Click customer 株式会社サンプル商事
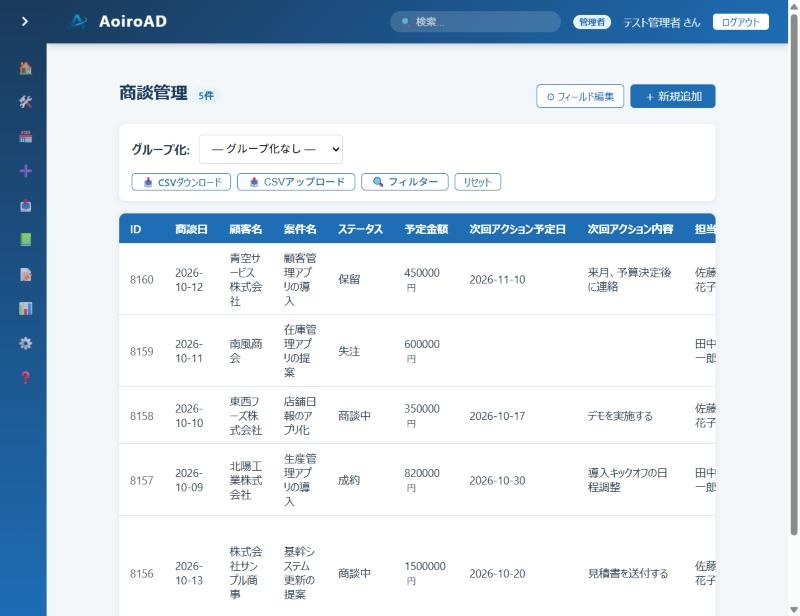800x616 pixels. [x=246, y=573]
